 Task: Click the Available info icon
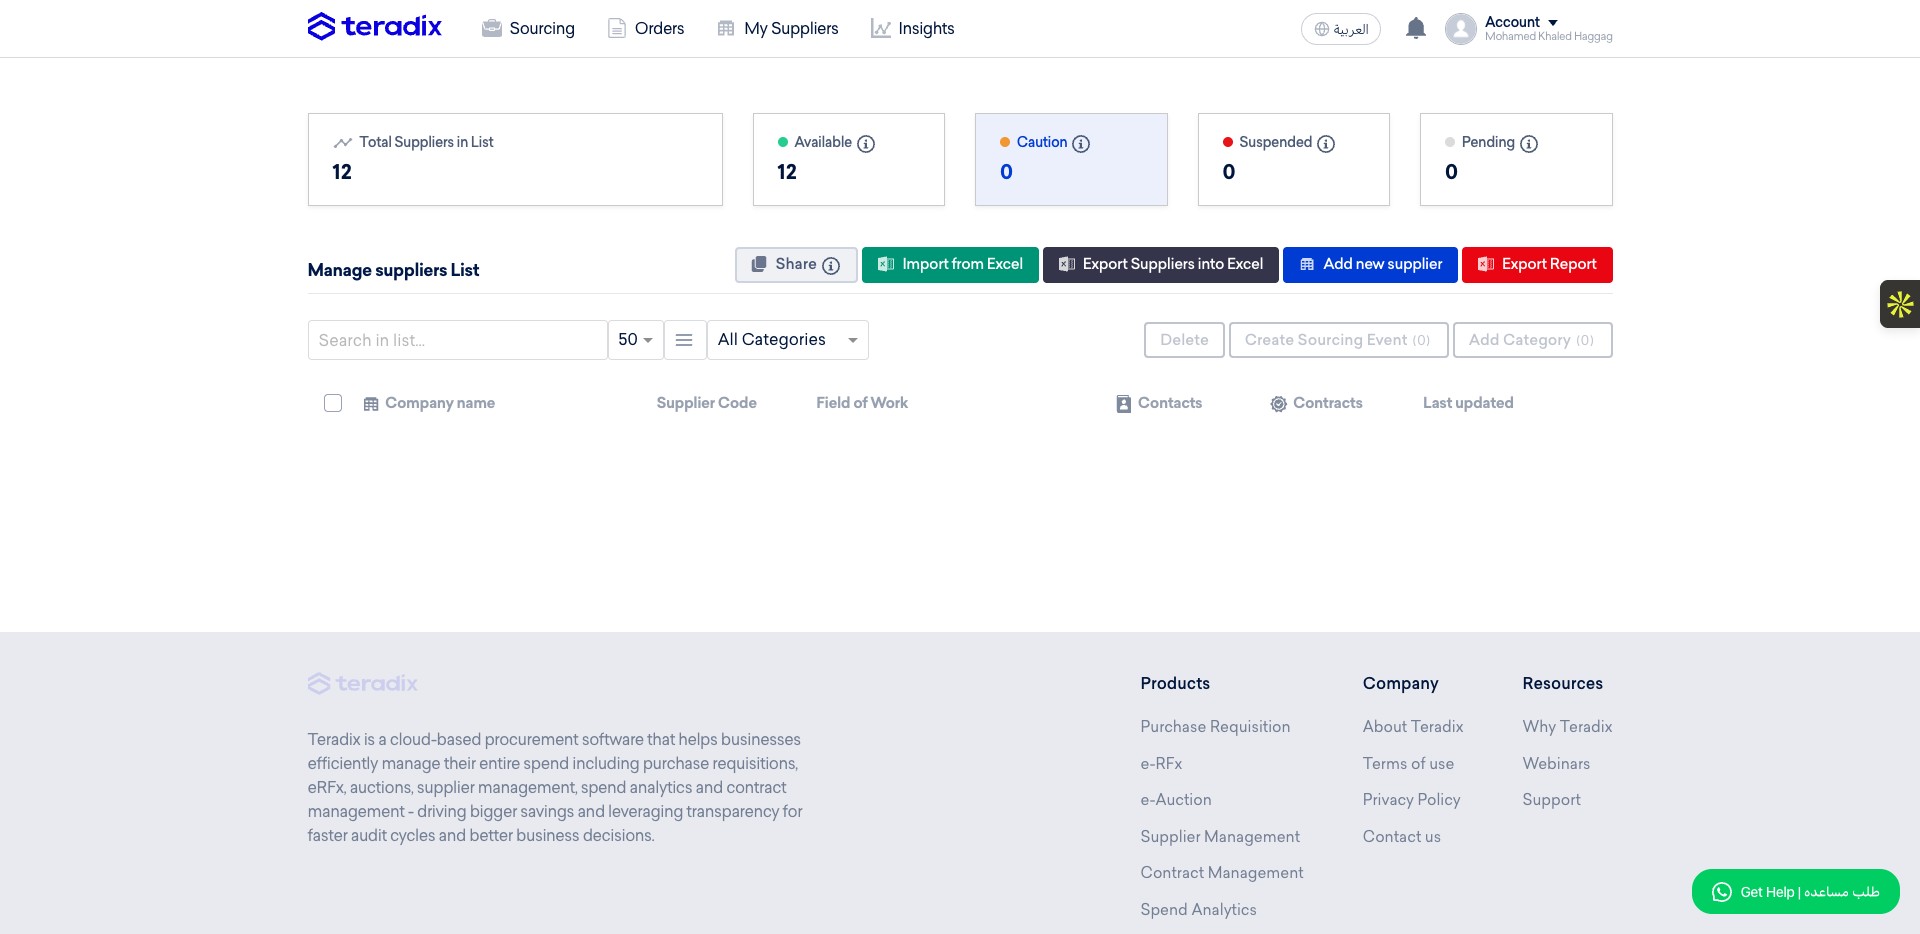[x=866, y=143]
